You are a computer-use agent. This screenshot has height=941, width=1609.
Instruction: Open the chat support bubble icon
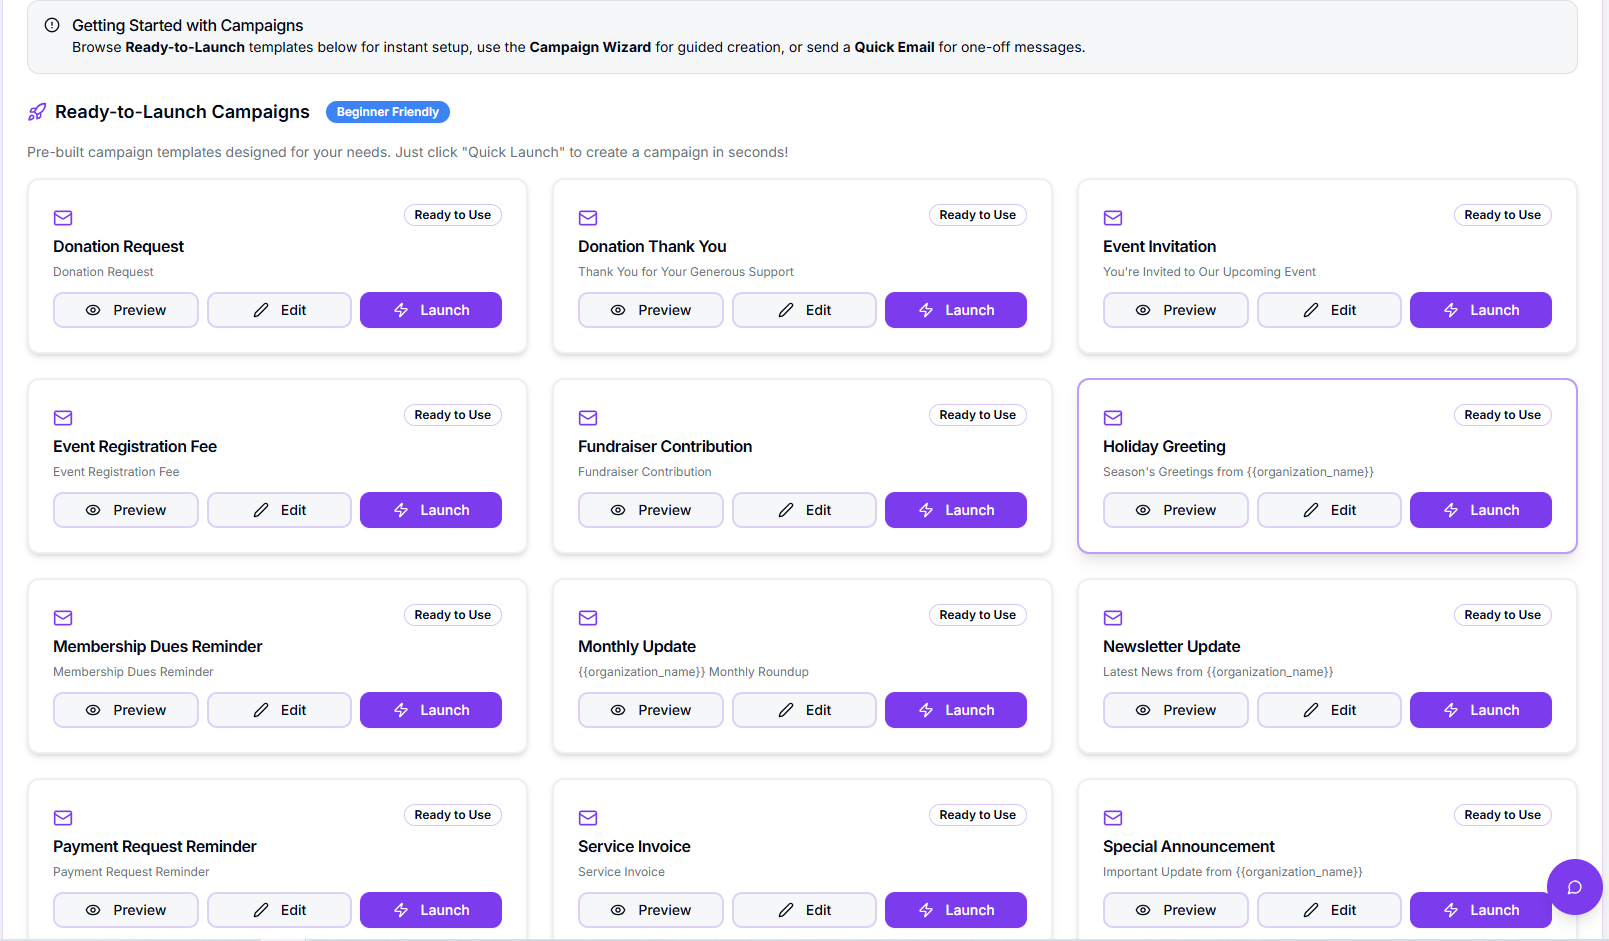[1574, 887]
